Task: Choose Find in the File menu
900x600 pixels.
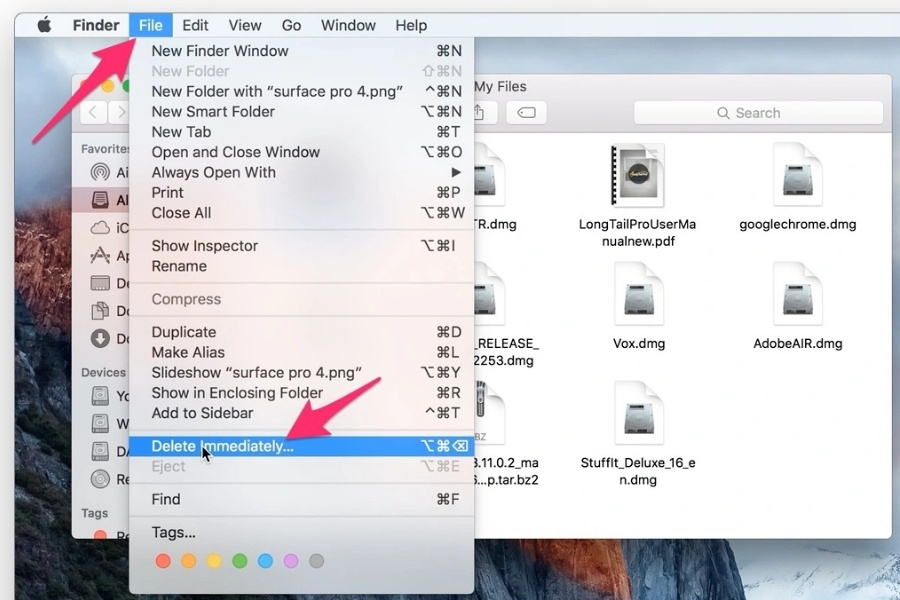Action: click(302, 500)
